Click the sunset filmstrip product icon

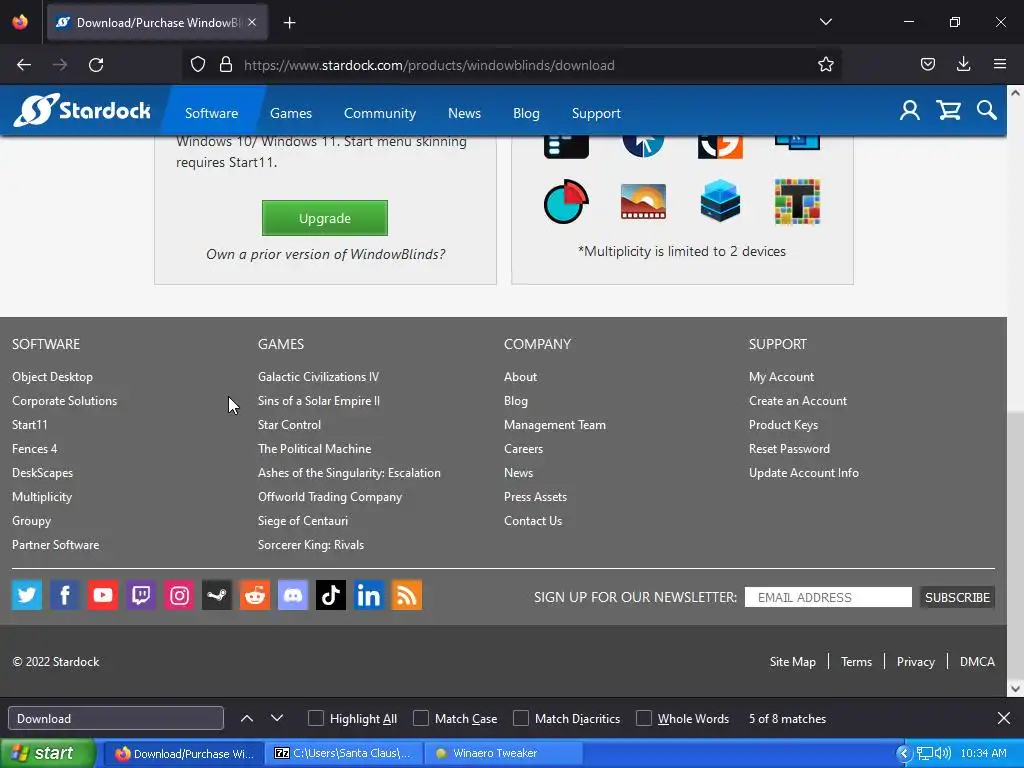[643, 201]
